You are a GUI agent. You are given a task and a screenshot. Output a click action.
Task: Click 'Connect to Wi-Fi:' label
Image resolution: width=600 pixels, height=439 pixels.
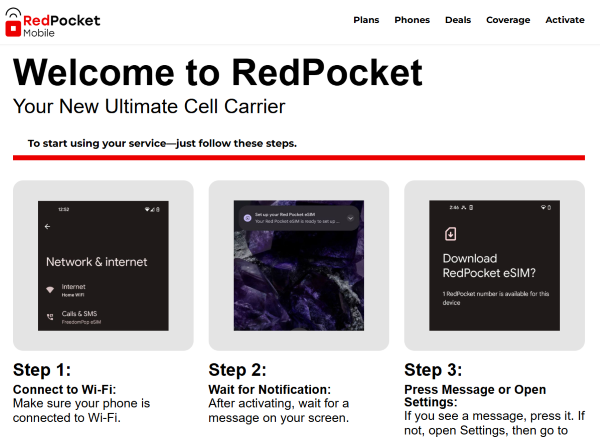pyautogui.click(x=64, y=390)
